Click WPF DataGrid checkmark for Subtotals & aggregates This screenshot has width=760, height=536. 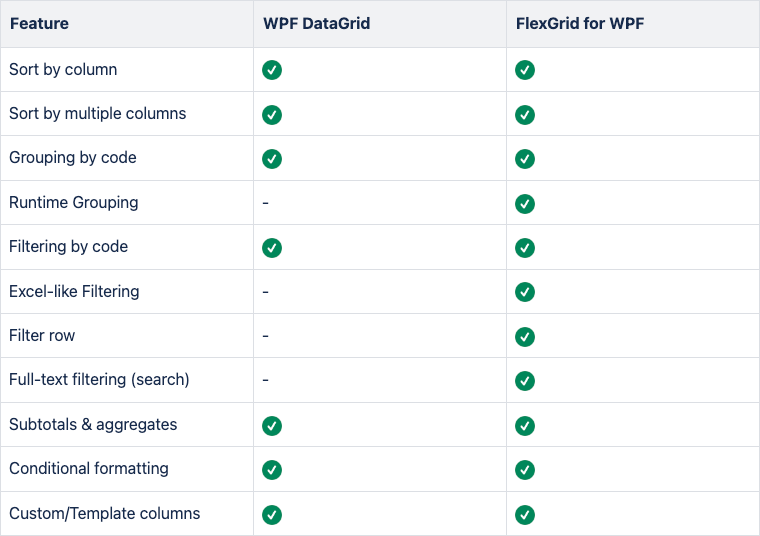click(272, 426)
